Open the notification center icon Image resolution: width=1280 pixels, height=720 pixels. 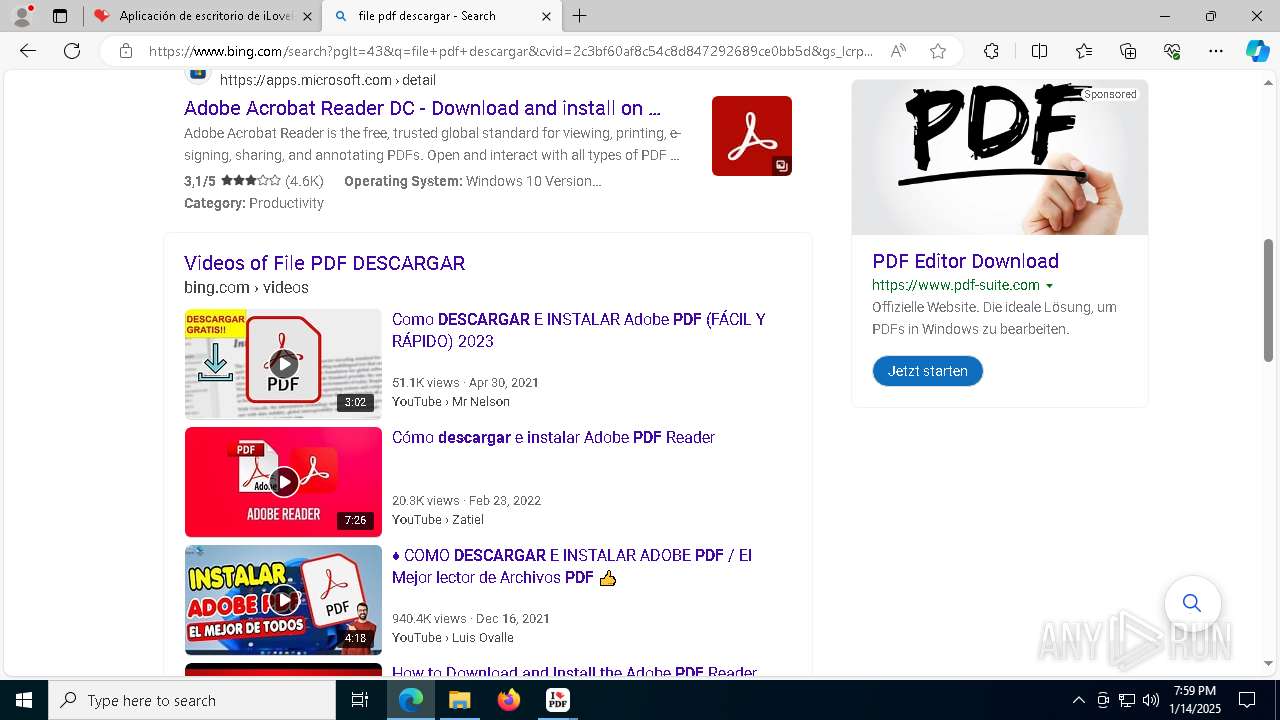(1247, 700)
